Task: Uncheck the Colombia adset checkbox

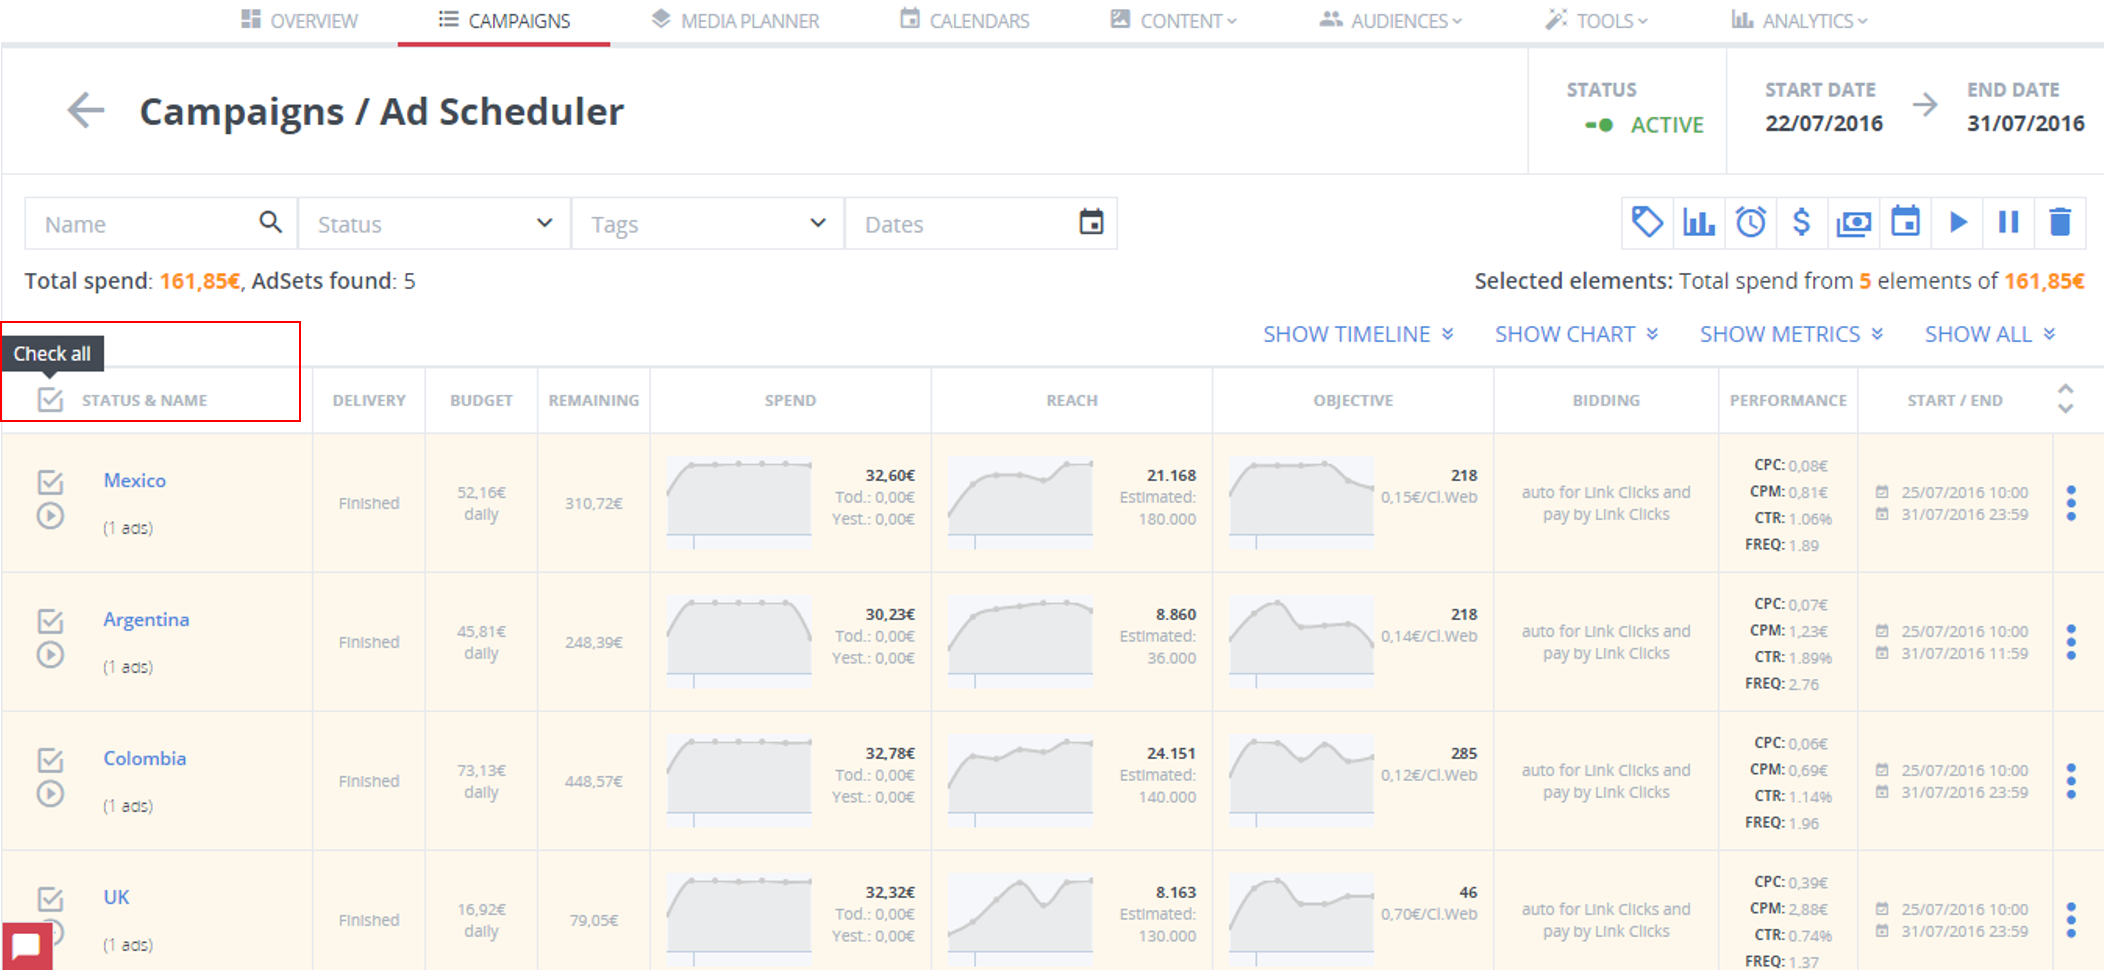Action: coord(50,760)
